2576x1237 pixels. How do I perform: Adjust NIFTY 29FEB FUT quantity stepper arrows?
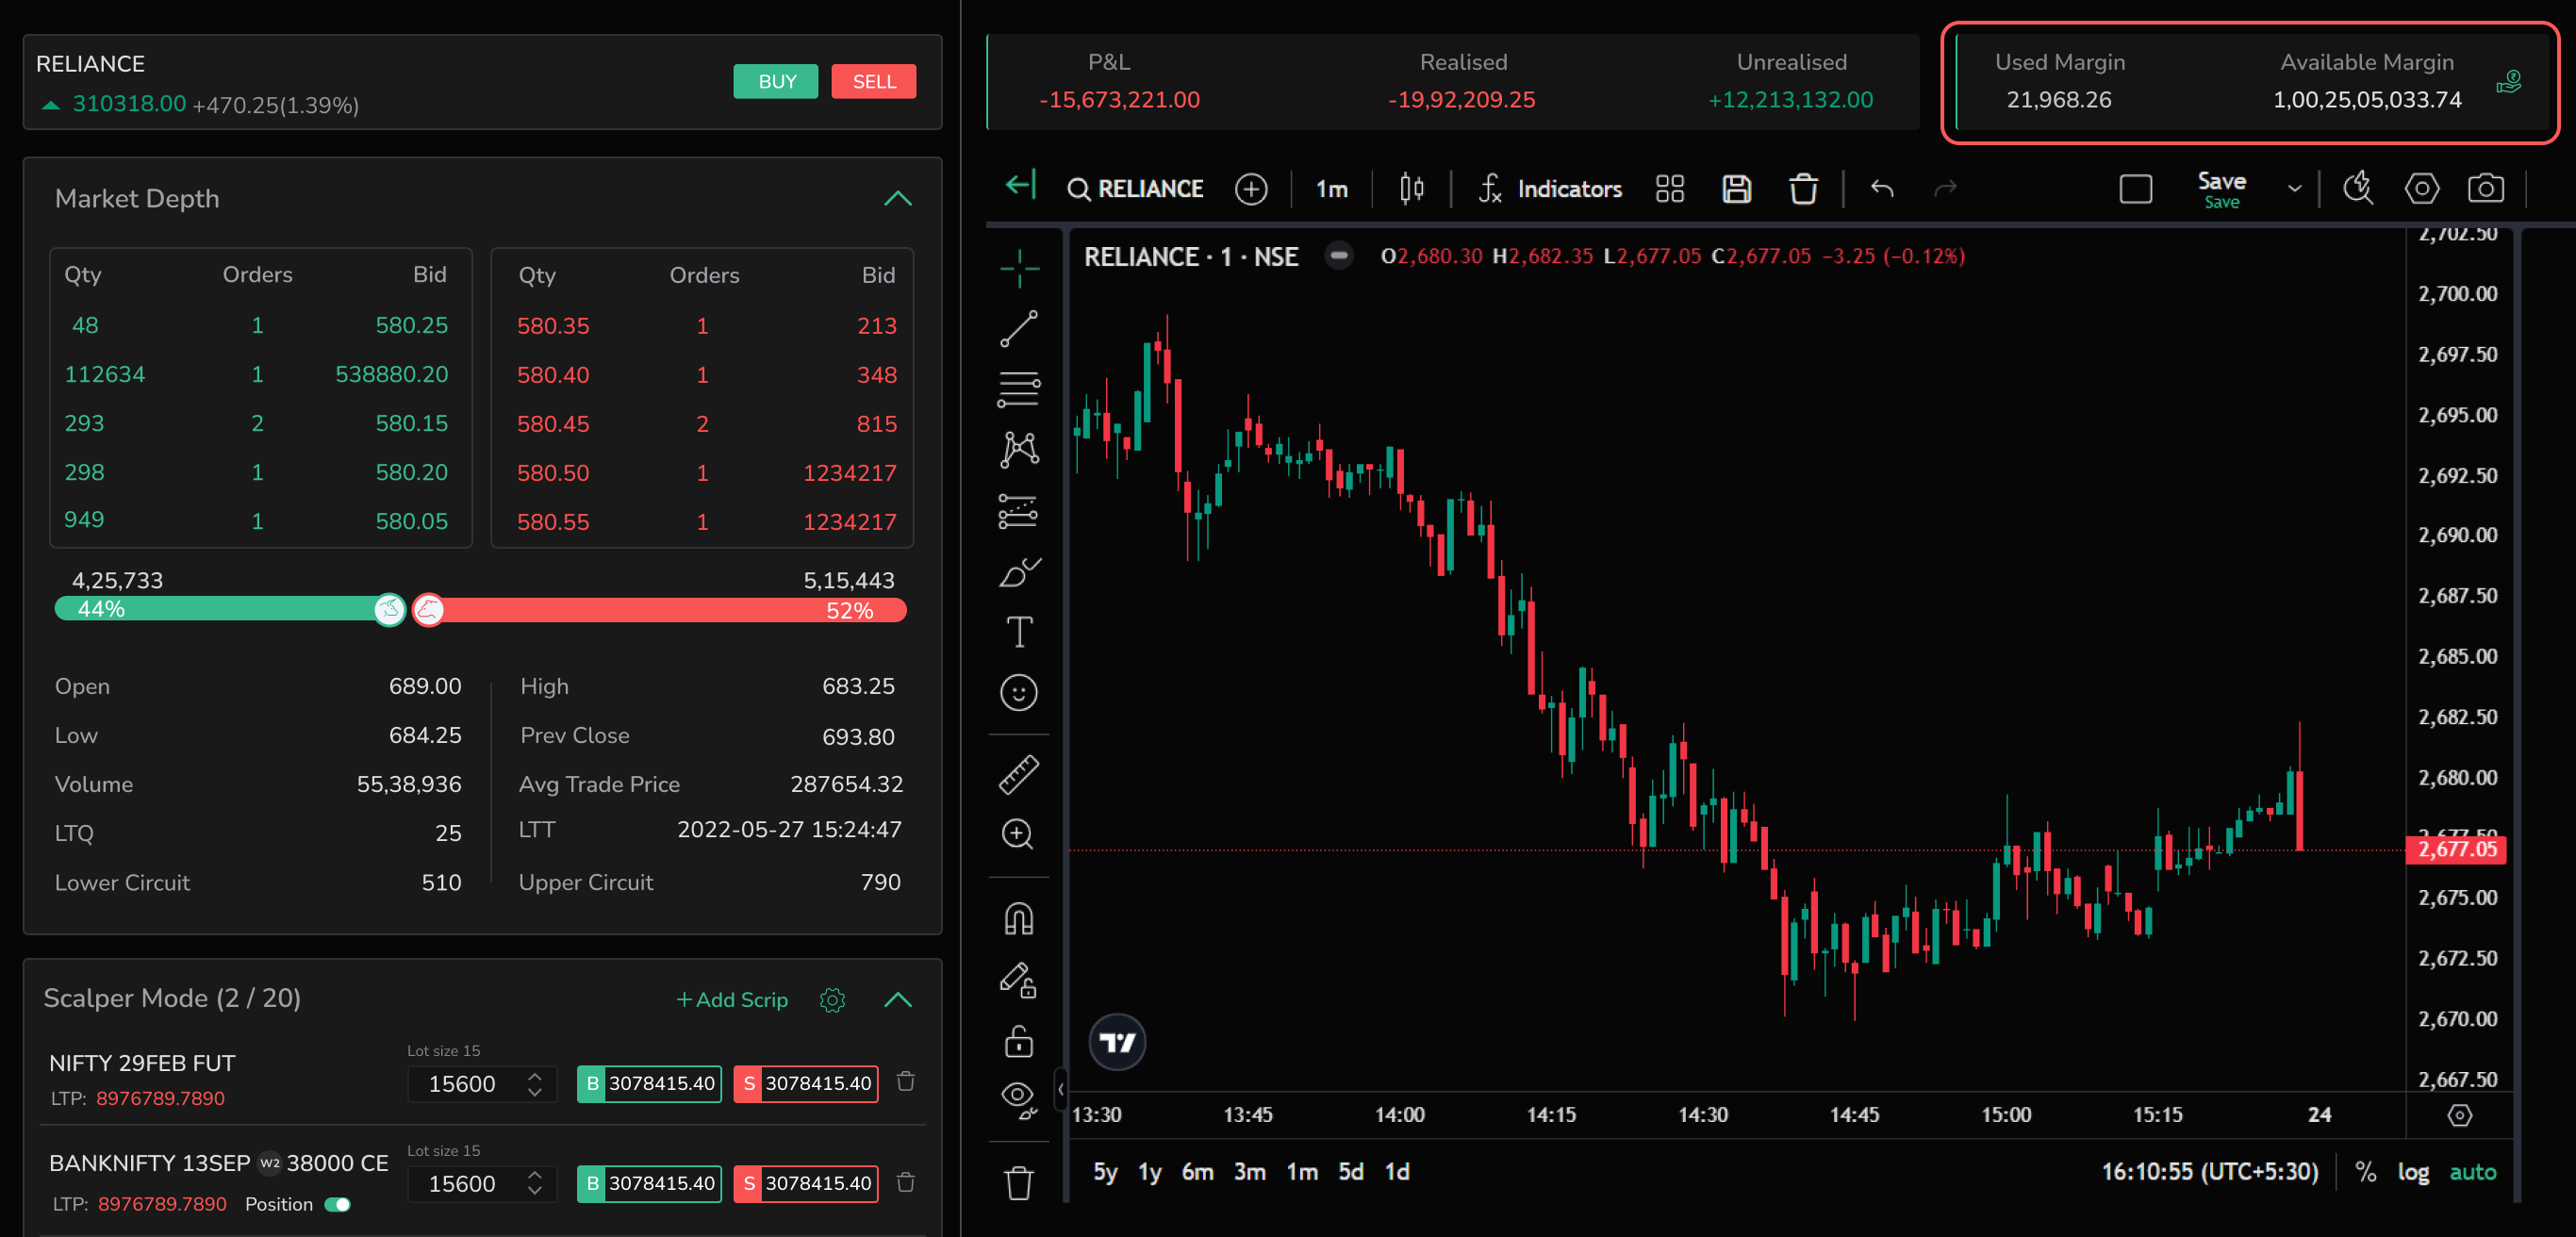coord(535,1084)
